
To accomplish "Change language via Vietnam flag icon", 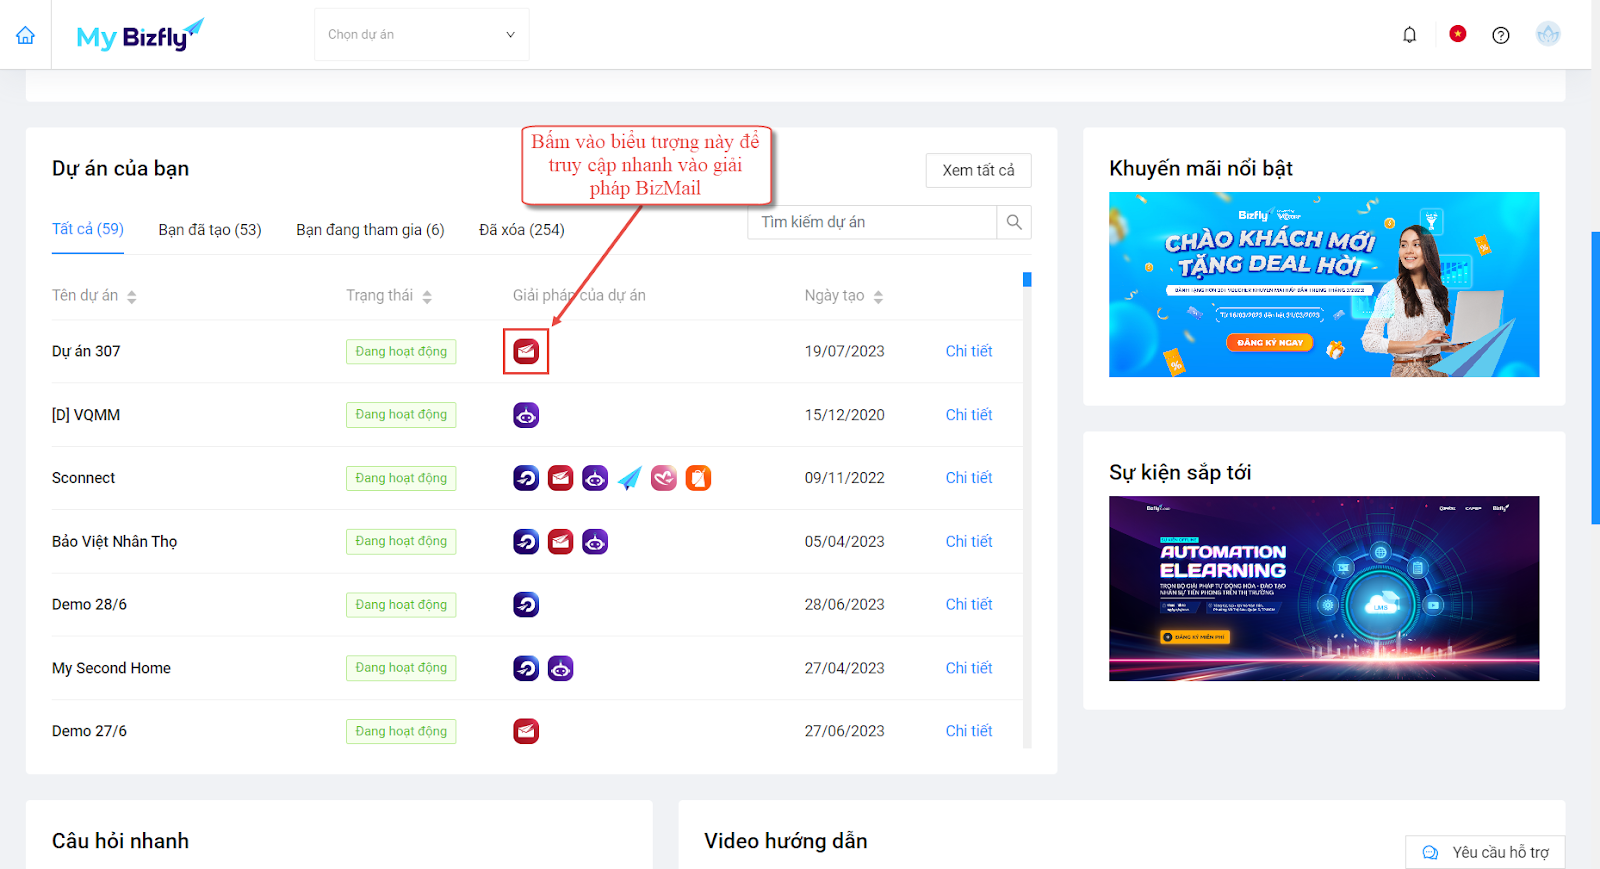I will point(1458,34).
